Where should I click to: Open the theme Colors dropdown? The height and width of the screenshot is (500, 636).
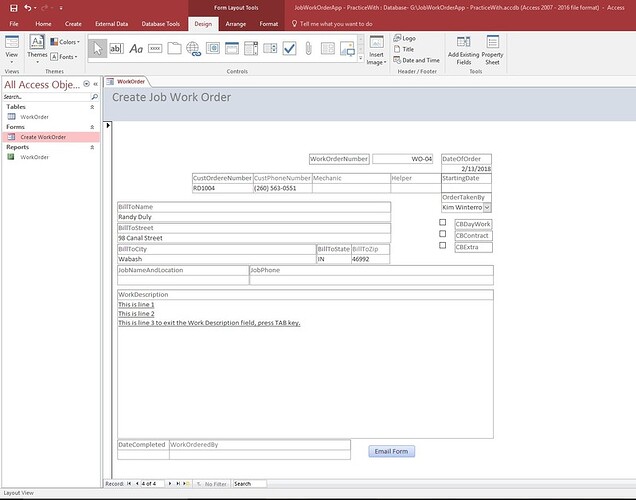pyautogui.click(x=68, y=42)
